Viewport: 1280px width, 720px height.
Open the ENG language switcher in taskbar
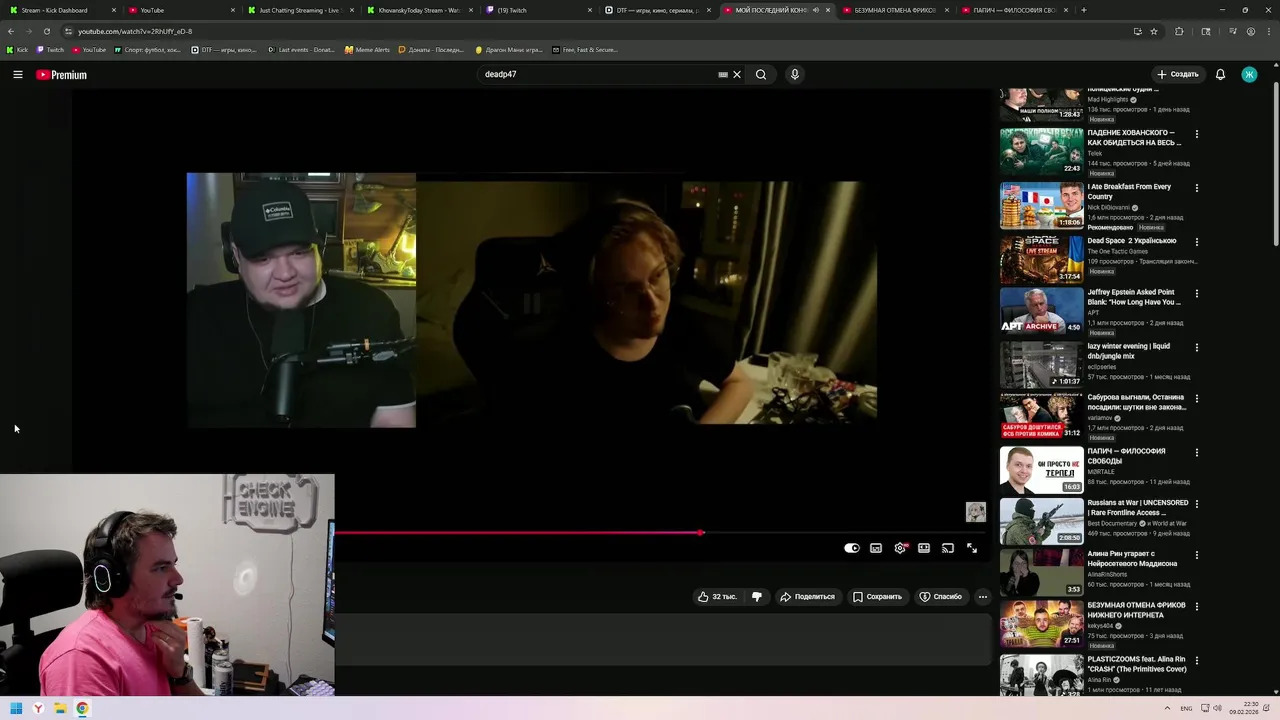tap(1186, 709)
